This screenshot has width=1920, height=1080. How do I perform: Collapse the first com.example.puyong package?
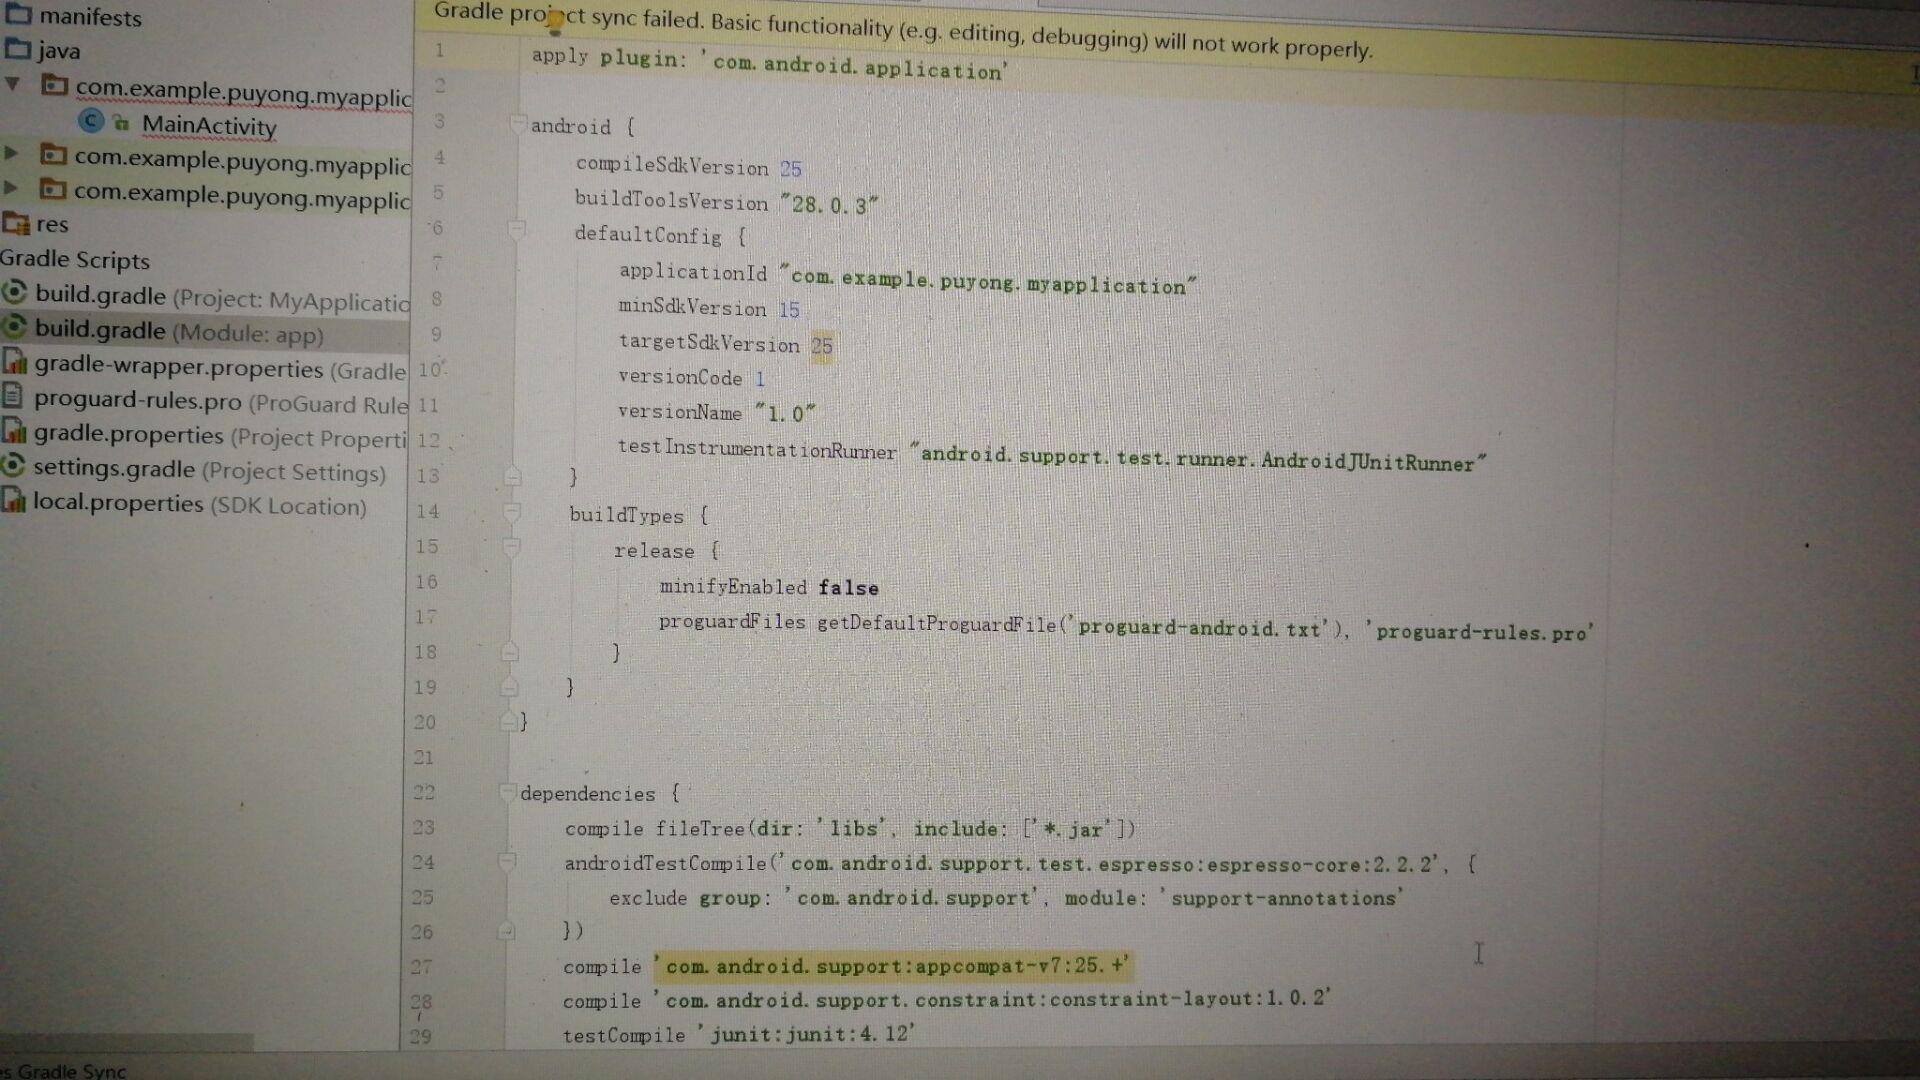pos(13,84)
